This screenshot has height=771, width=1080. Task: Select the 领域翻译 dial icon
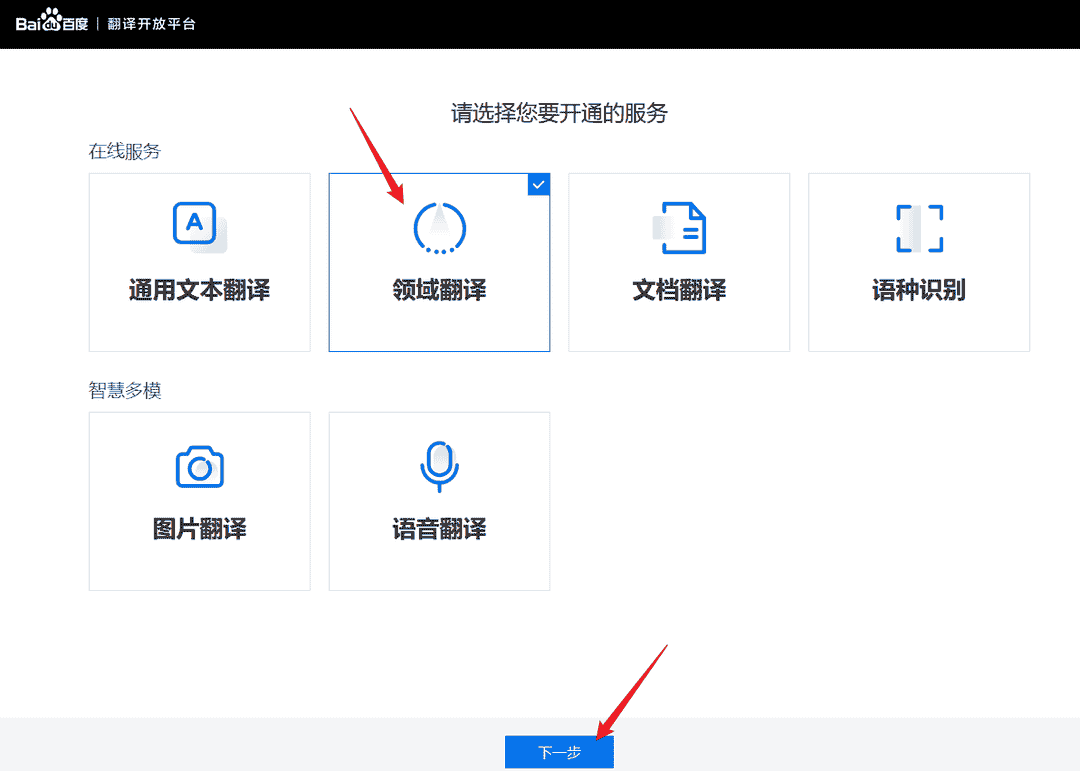click(439, 228)
